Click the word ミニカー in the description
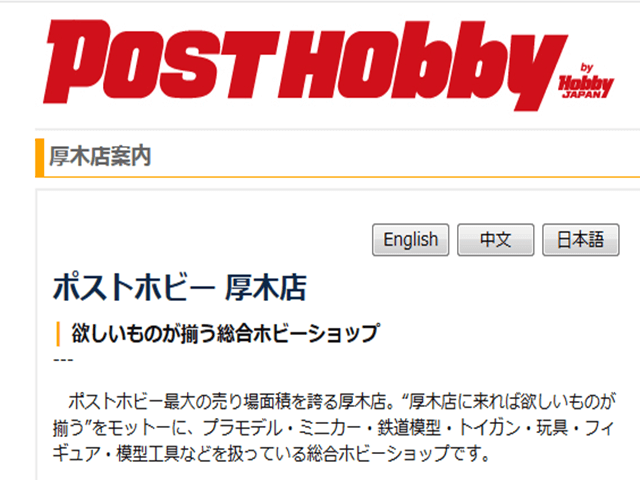The height and width of the screenshot is (480, 640). point(330,428)
